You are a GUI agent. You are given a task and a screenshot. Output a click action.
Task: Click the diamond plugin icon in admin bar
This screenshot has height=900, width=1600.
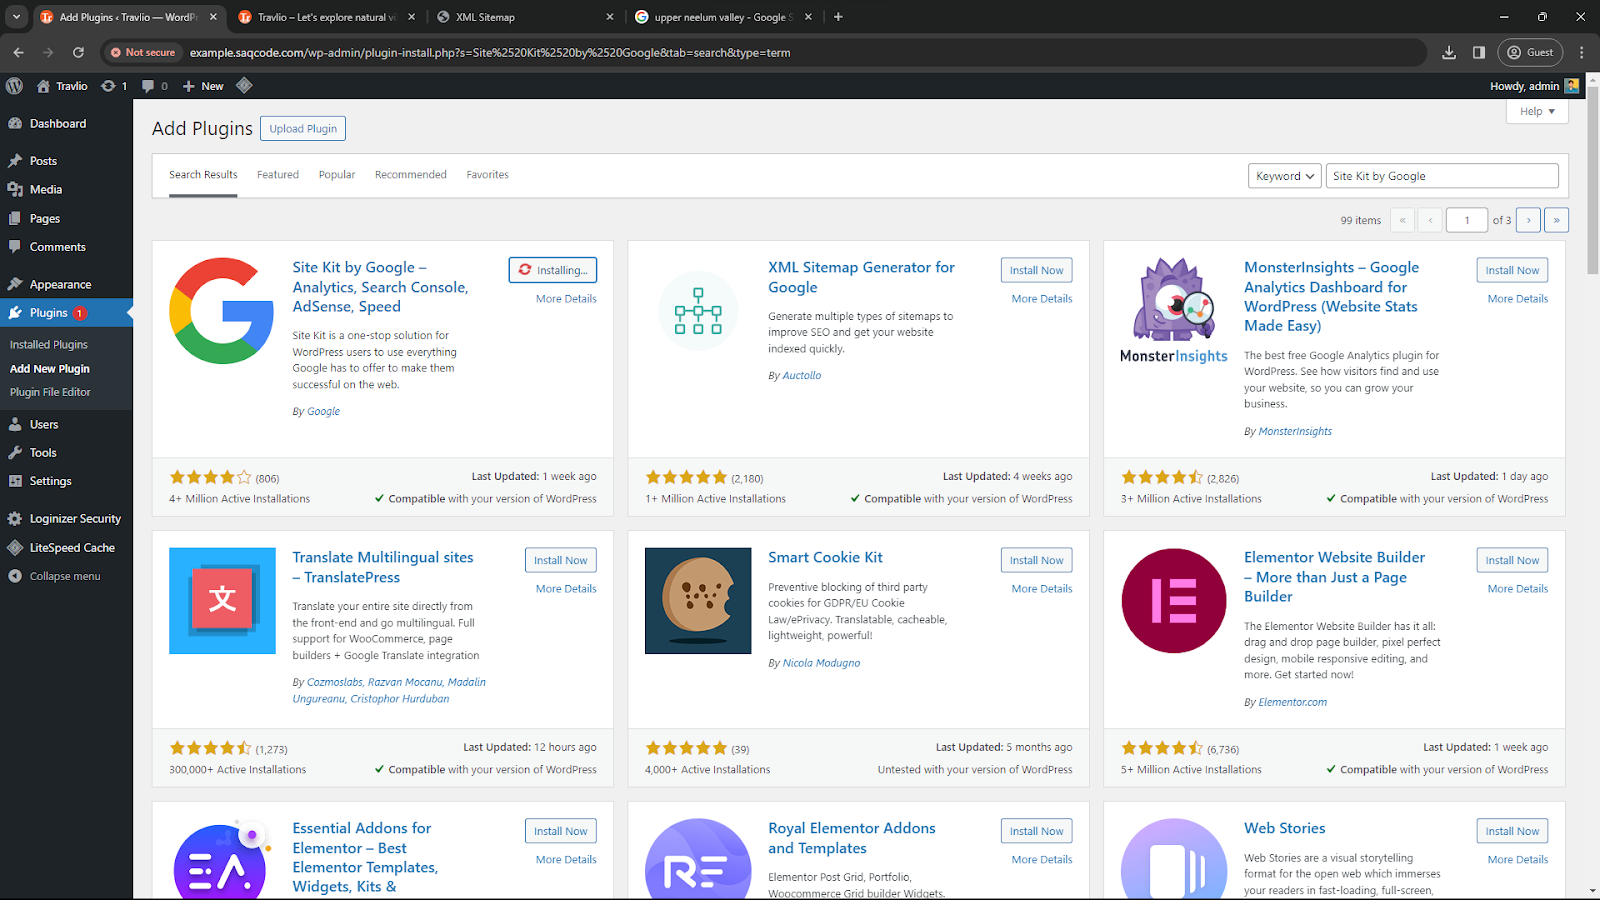tap(244, 86)
